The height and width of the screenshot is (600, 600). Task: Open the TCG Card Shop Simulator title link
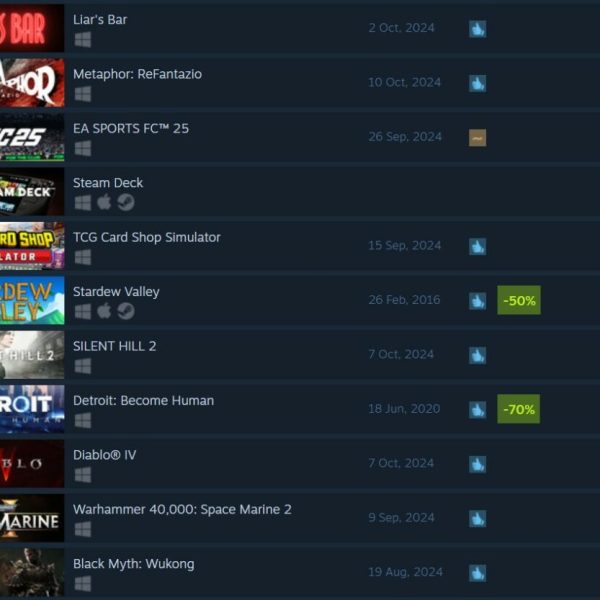coord(147,237)
